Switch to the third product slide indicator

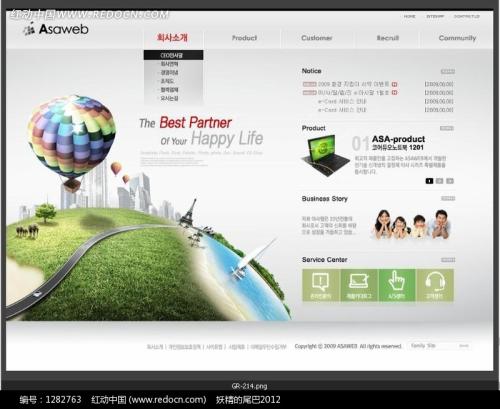coord(450,181)
